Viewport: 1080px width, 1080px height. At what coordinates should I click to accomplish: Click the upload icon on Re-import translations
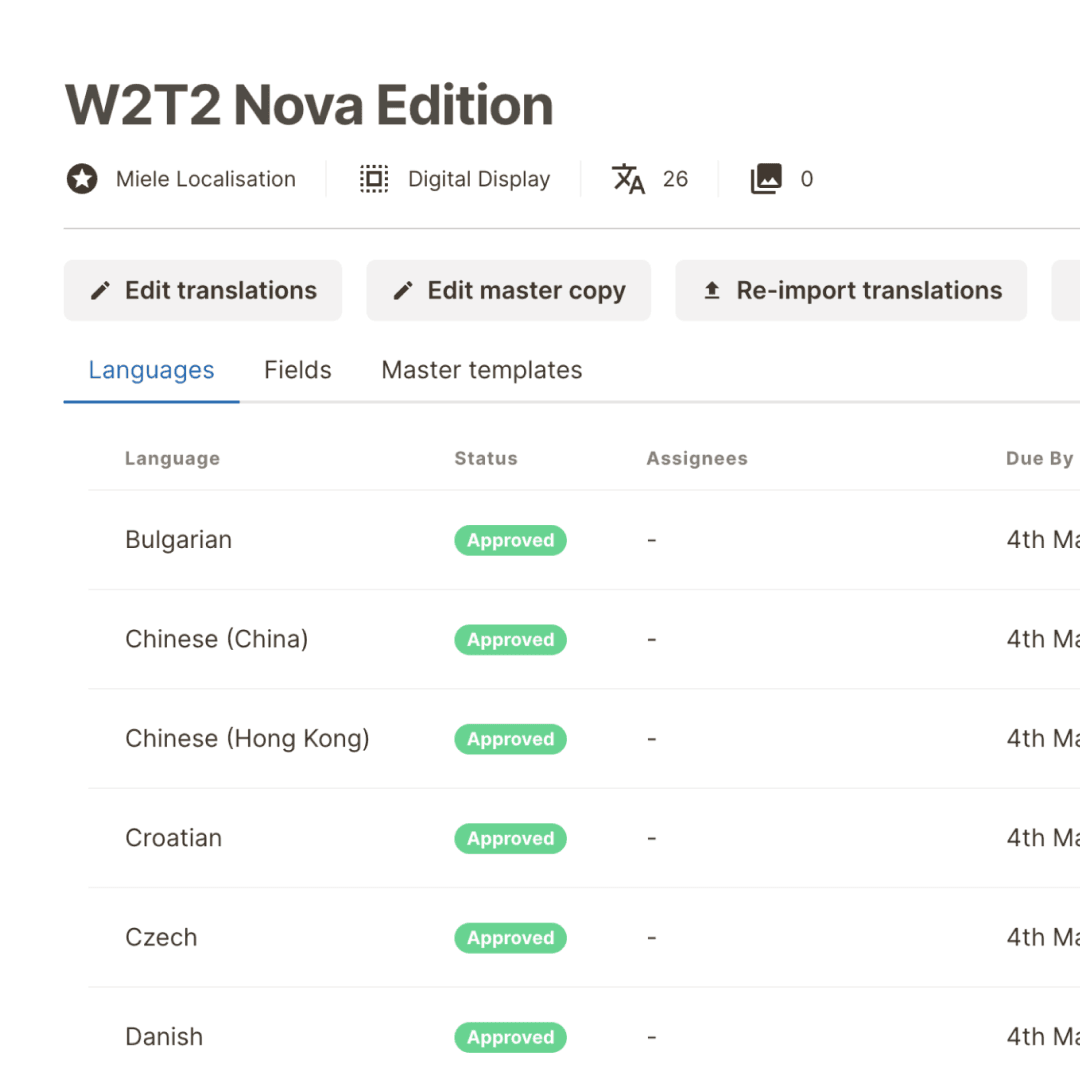point(711,290)
